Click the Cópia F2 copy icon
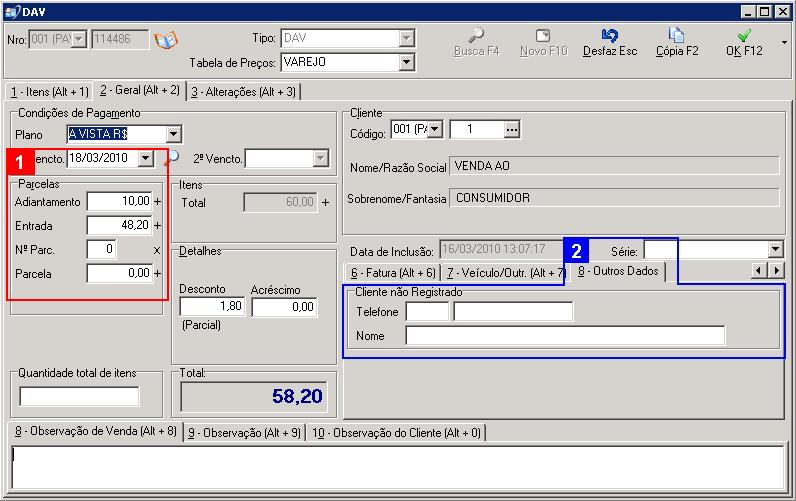The height and width of the screenshot is (501, 796). pos(676,35)
